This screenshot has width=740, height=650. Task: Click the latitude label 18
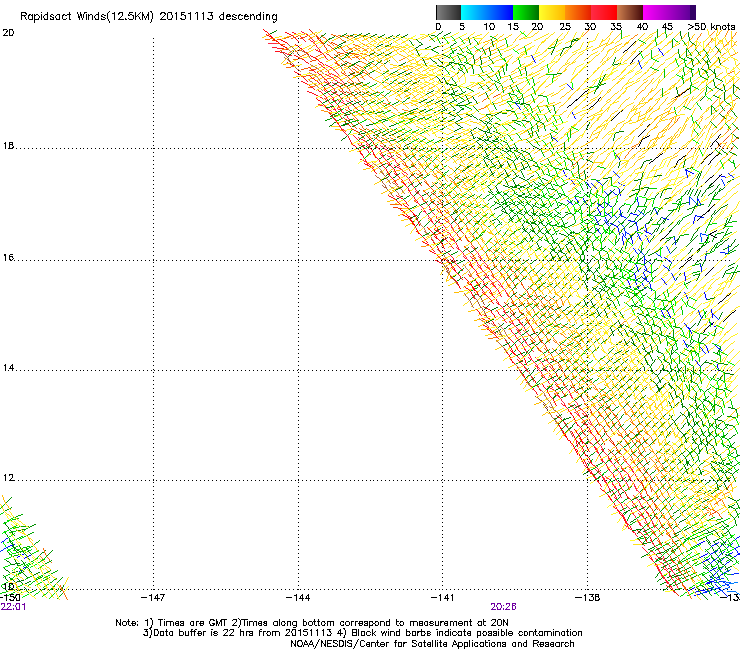(8, 146)
